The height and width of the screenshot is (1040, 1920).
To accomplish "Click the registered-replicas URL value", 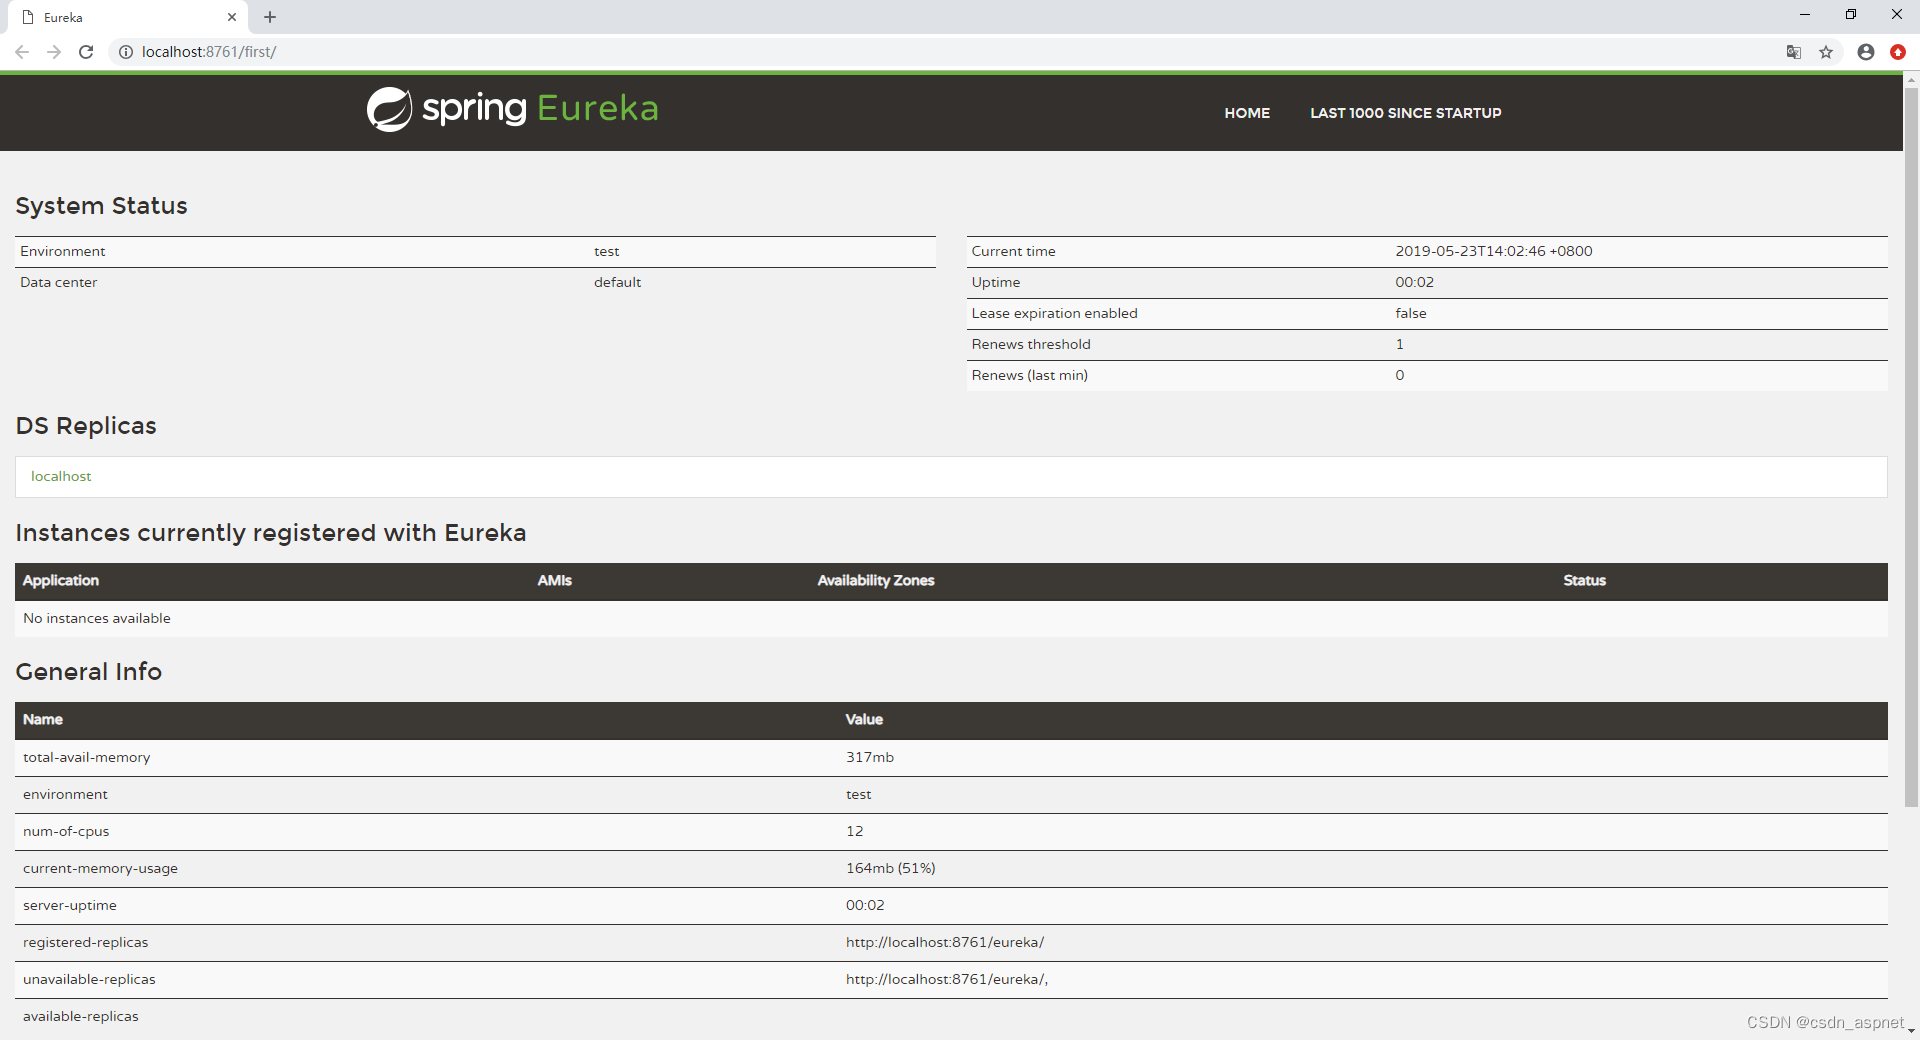I will 945,942.
